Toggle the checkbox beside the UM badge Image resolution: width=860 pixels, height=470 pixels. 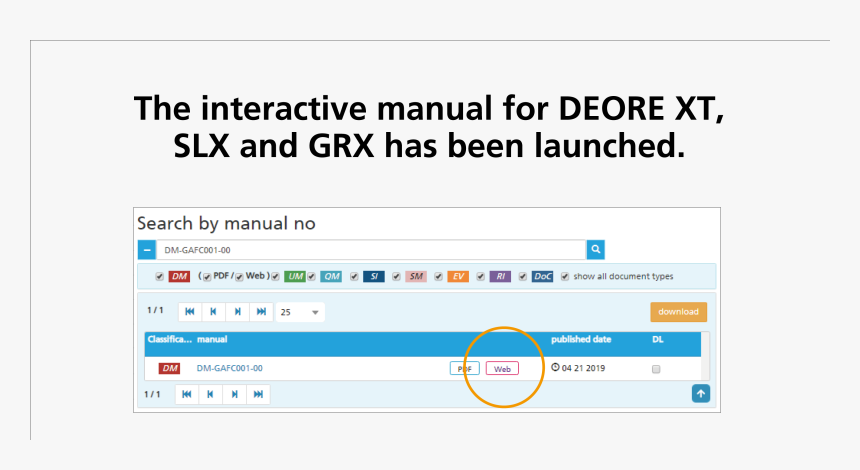pyautogui.click(x=275, y=276)
